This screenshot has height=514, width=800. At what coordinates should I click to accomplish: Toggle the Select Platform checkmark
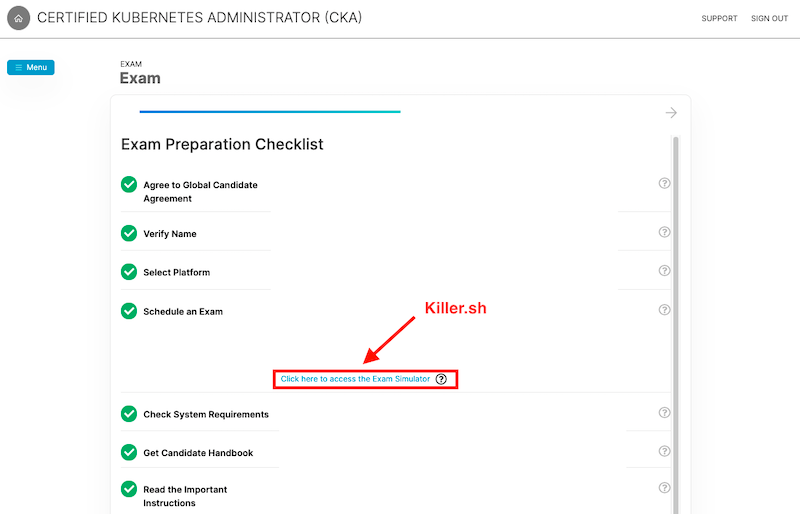point(129,272)
